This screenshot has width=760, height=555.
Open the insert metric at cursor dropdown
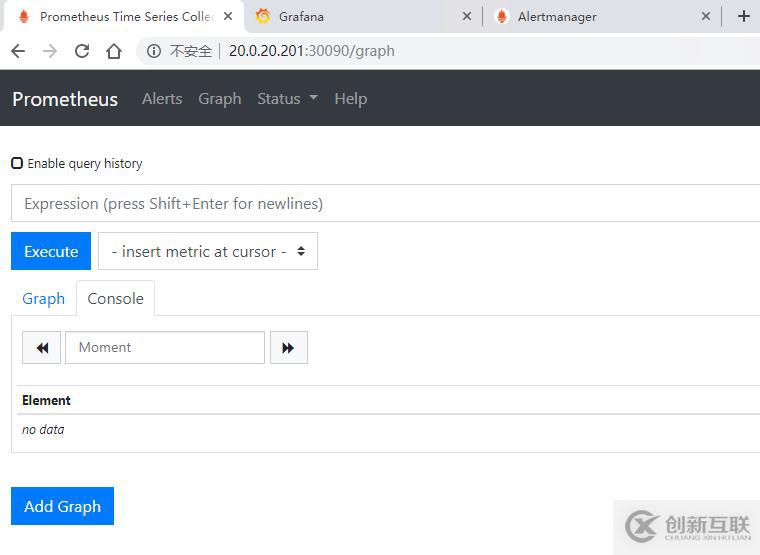pyautogui.click(x=208, y=252)
